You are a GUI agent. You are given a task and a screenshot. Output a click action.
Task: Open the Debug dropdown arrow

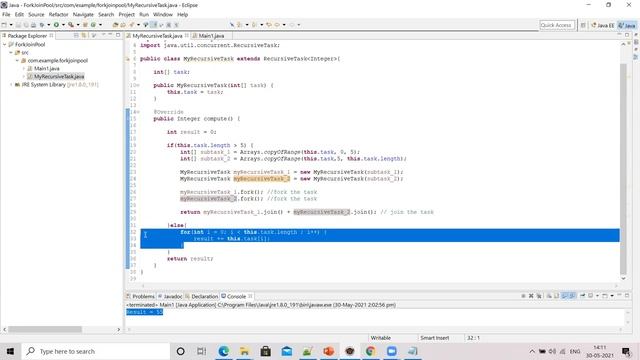[x=49, y=25]
